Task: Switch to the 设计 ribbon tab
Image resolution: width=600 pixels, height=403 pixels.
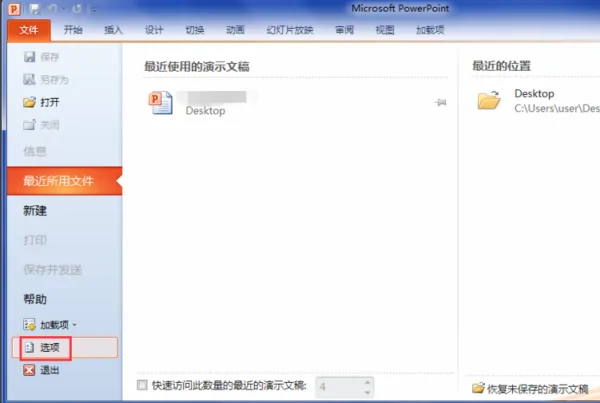Action: pos(154,30)
